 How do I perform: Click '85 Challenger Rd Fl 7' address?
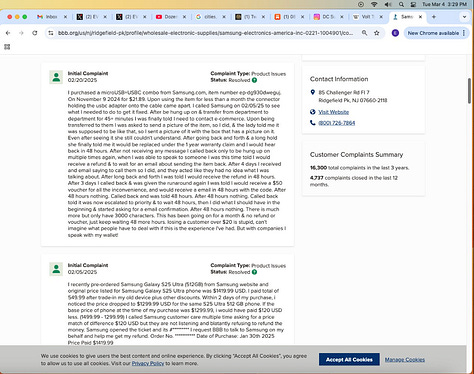click(344, 92)
